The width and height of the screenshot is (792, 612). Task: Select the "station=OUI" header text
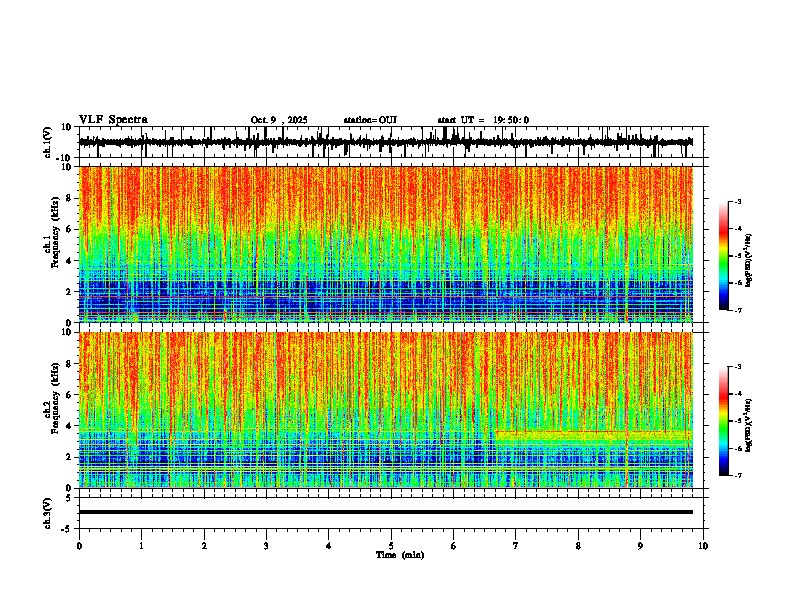coord(370,120)
